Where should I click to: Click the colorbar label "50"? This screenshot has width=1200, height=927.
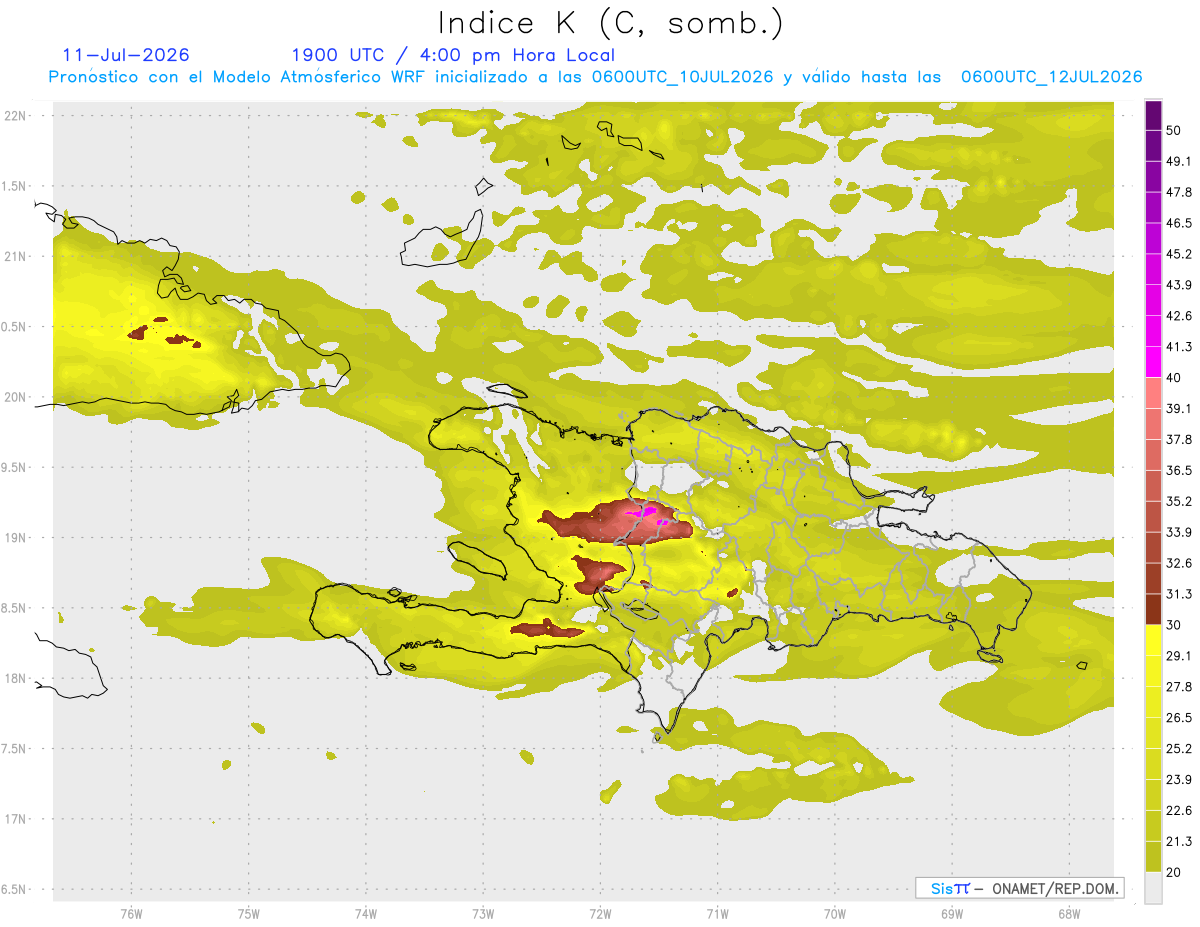click(x=1175, y=131)
